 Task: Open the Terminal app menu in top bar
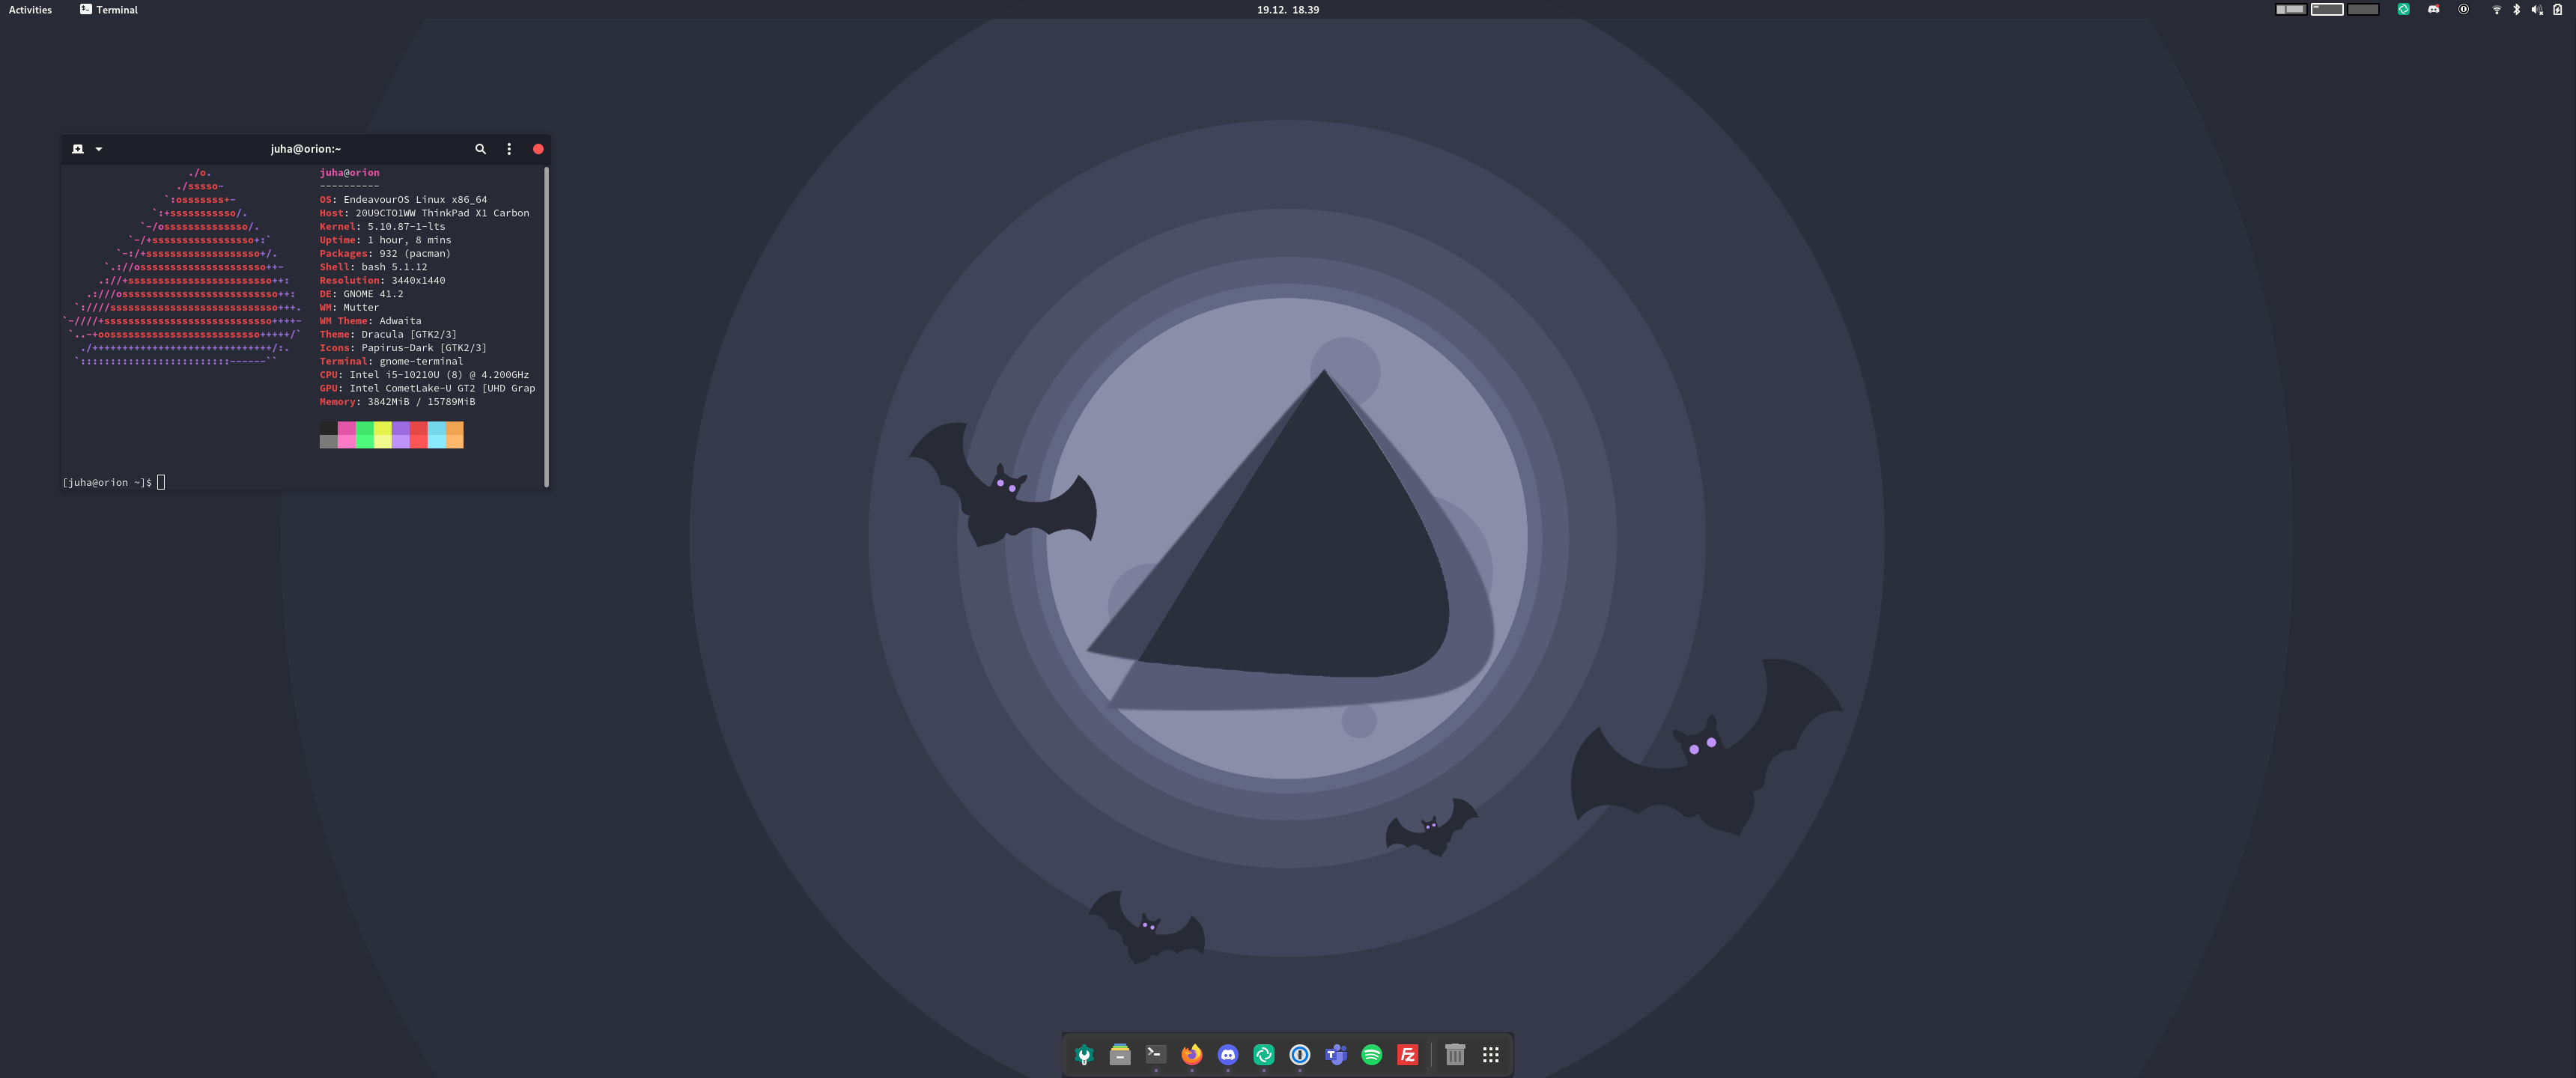click(109, 9)
